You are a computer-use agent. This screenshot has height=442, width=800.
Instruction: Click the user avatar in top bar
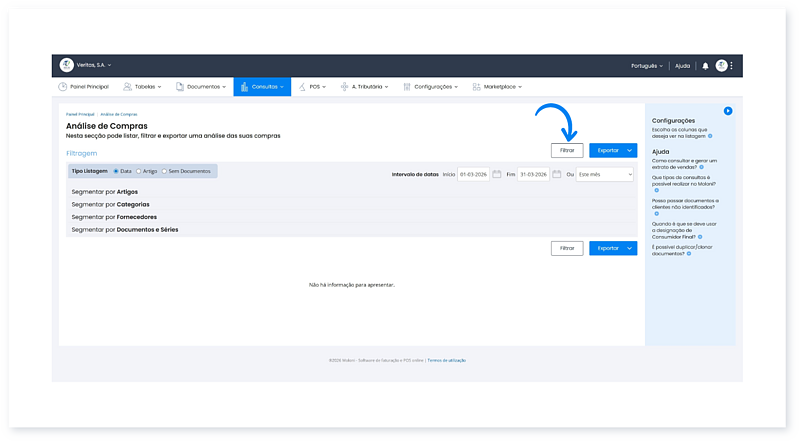pos(721,65)
